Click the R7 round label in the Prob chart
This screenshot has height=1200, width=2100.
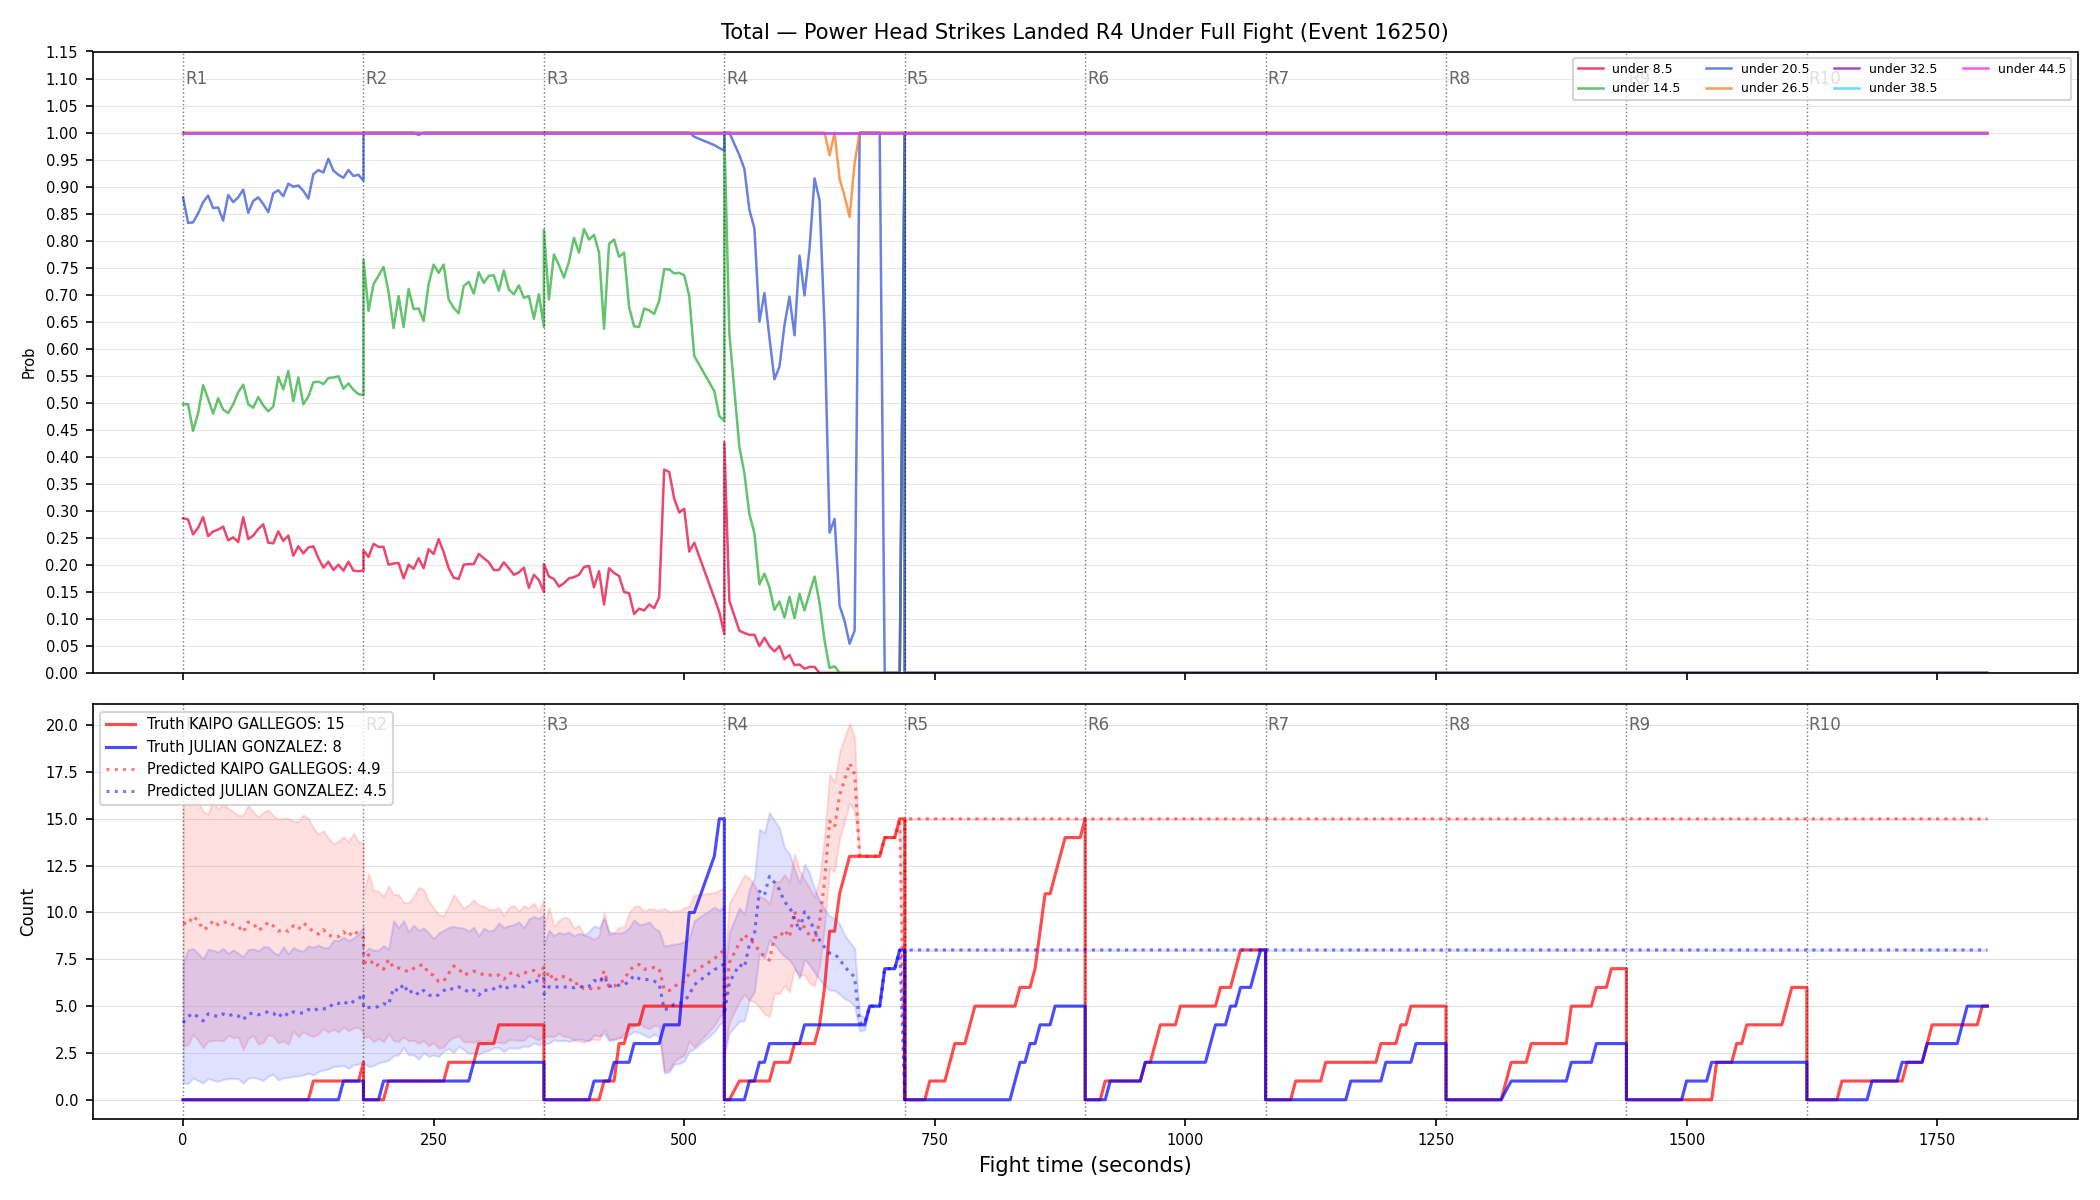click(x=1278, y=78)
